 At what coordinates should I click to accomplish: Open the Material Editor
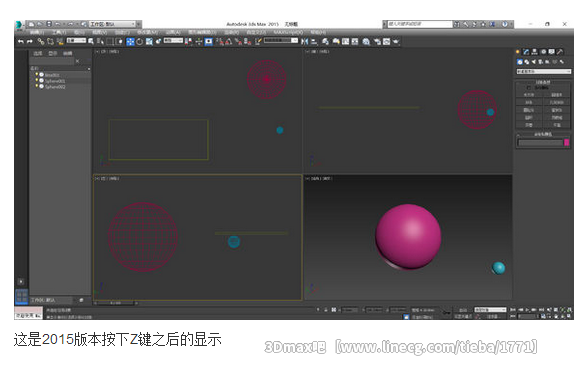tap(366, 42)
